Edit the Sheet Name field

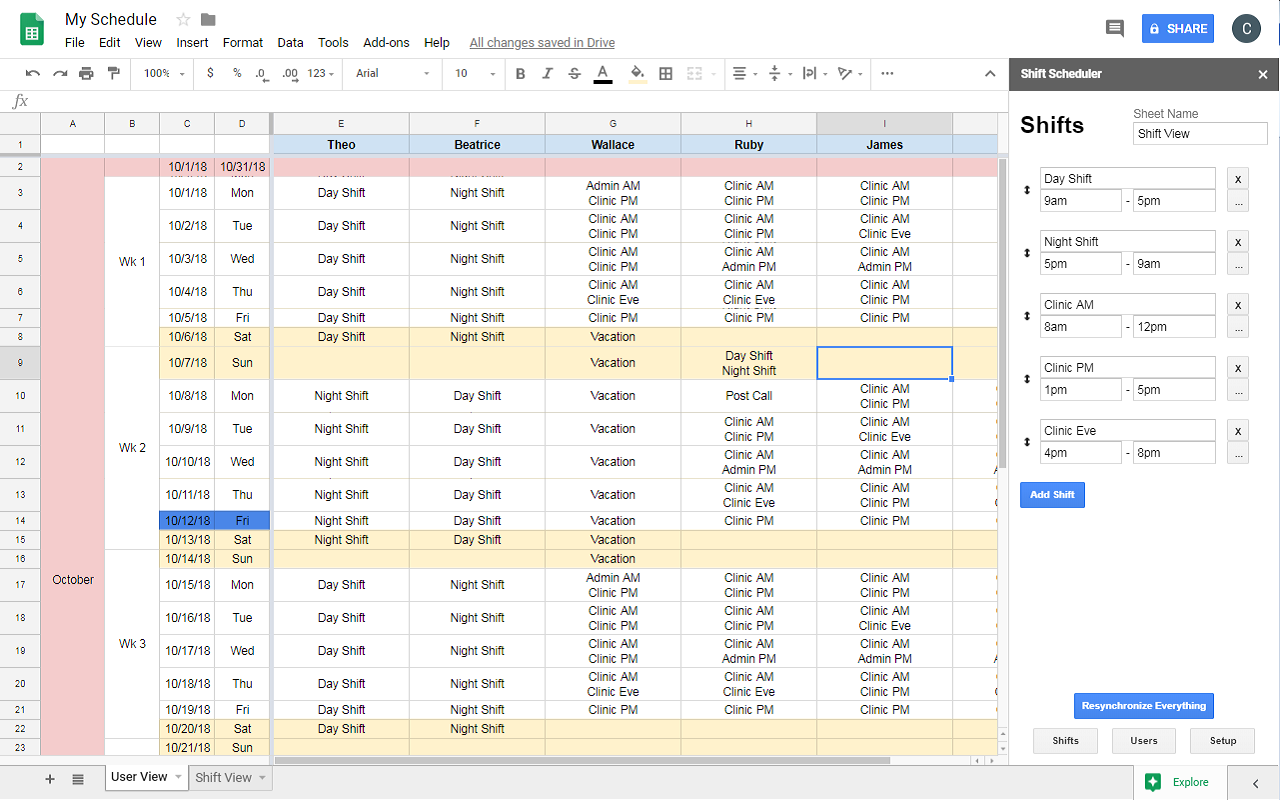[1199, 133]
